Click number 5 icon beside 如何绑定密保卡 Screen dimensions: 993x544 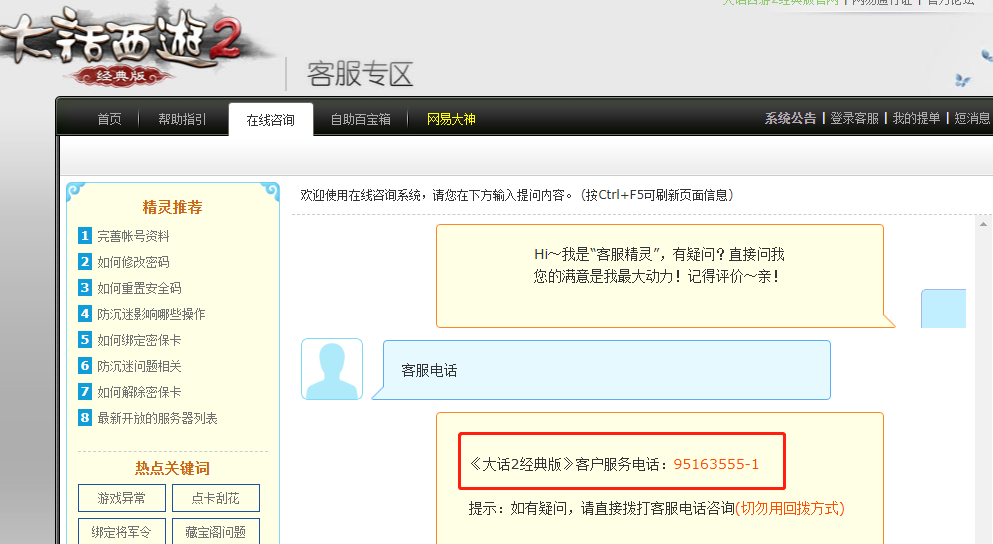[85, 340]
